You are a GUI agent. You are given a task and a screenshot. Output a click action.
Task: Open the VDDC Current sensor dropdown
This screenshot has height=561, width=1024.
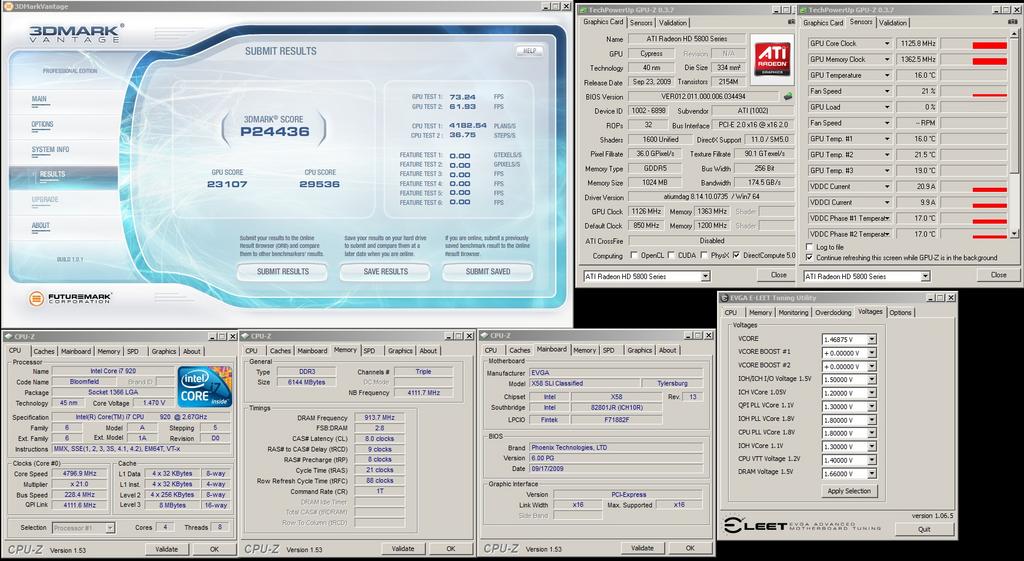point(887,186)
